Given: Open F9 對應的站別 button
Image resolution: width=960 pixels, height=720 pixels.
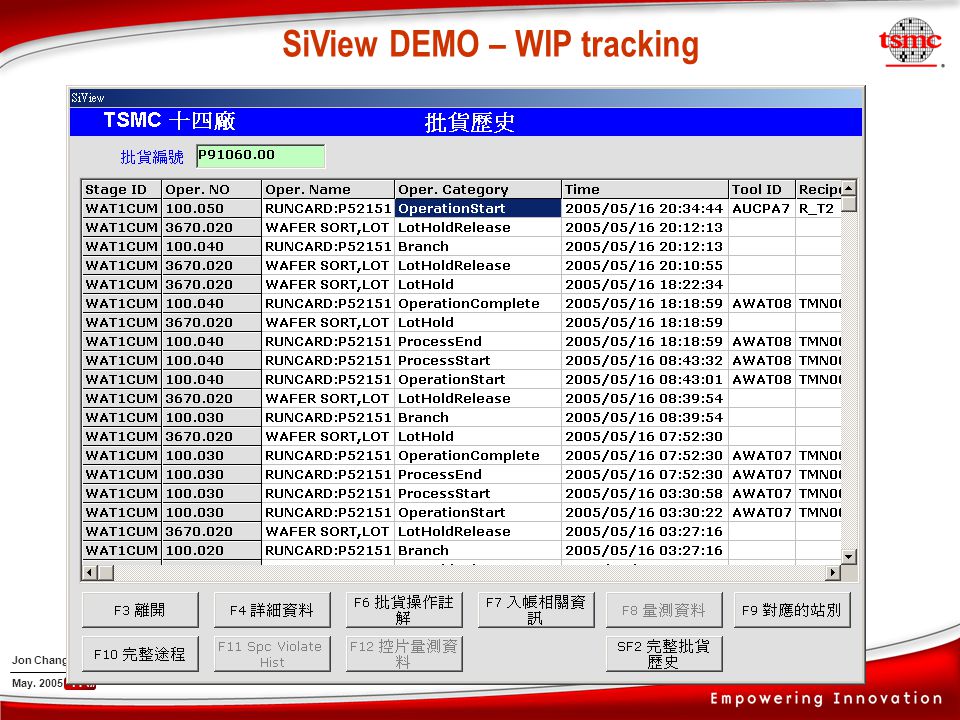Looking at the screenshot, I should 792,610.
